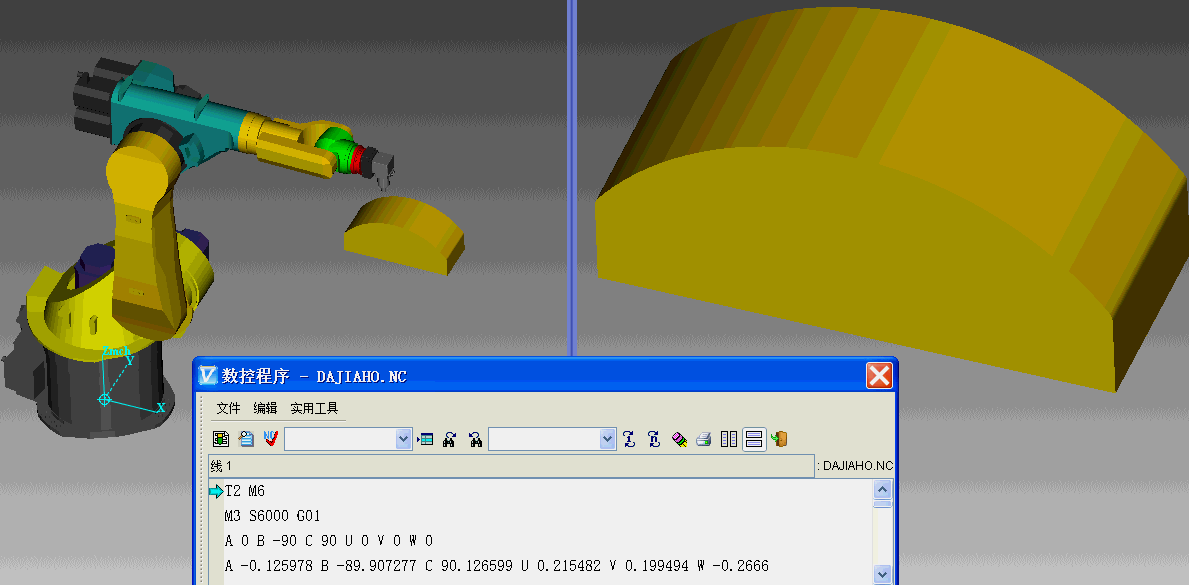Viewport: 1189px width, 585px height.
Task: Click the eraser highlighter icon
Action: 679,439
